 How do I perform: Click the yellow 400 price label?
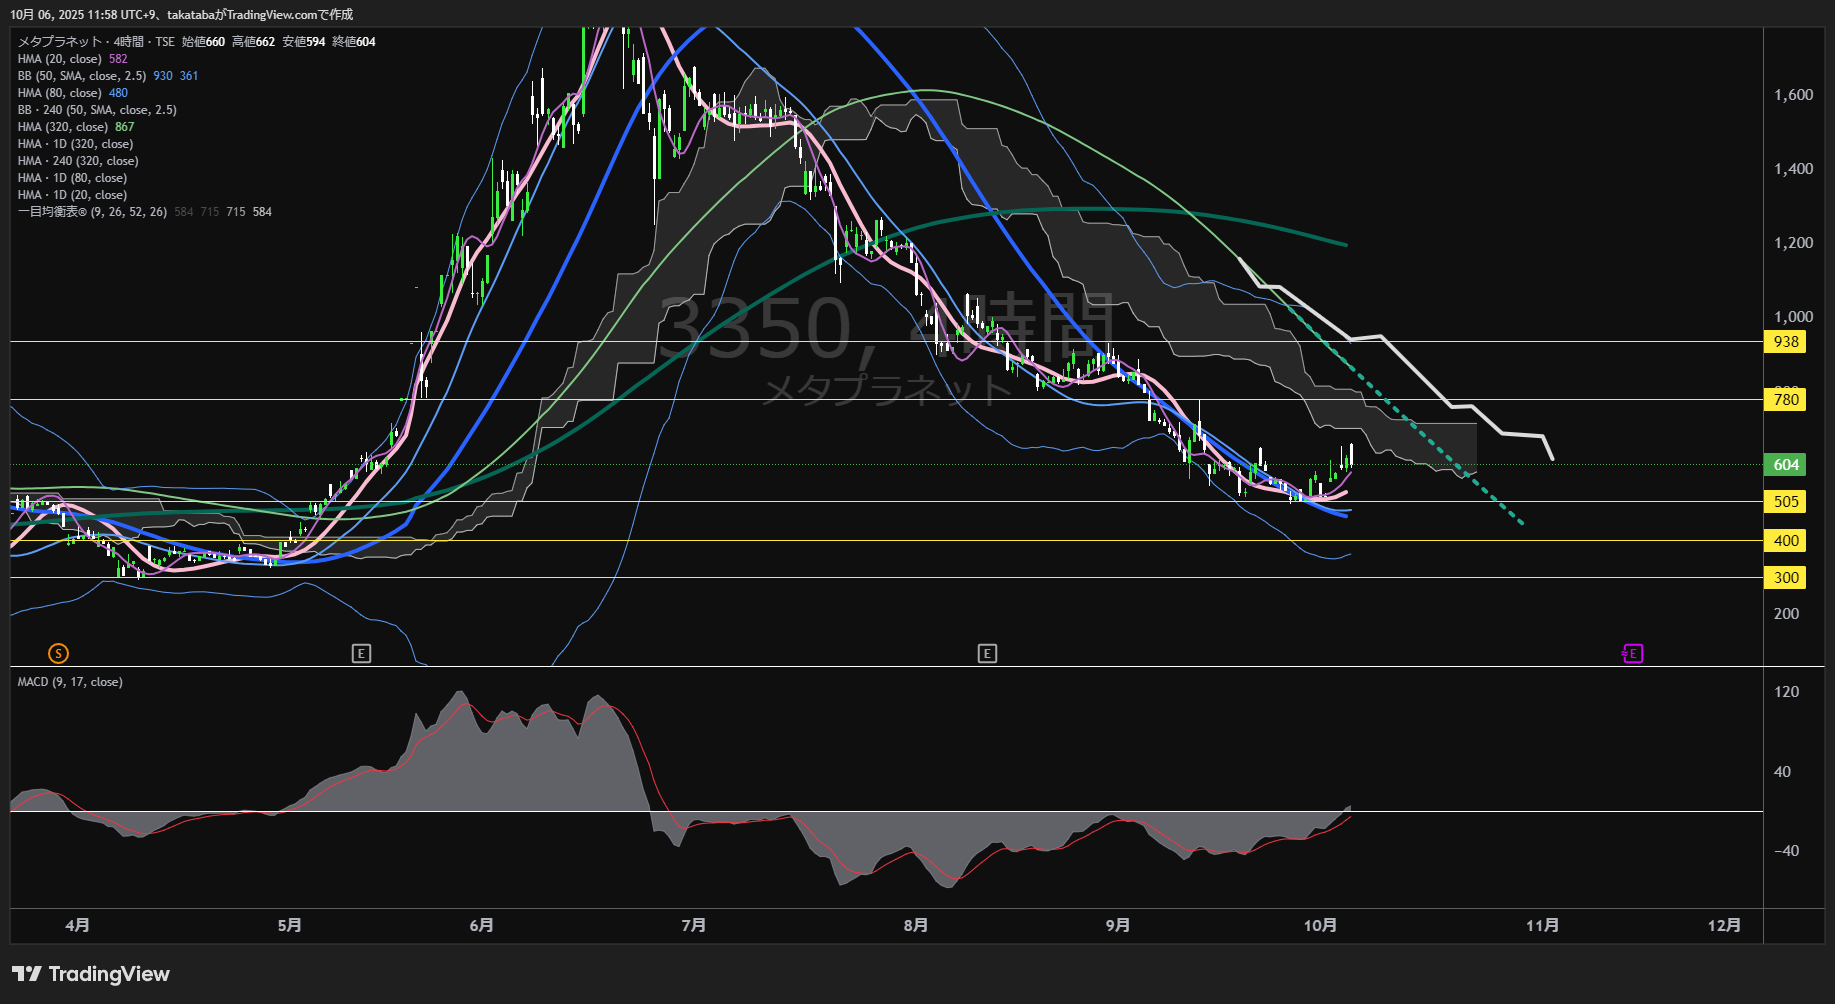(x=1785, y=541)
